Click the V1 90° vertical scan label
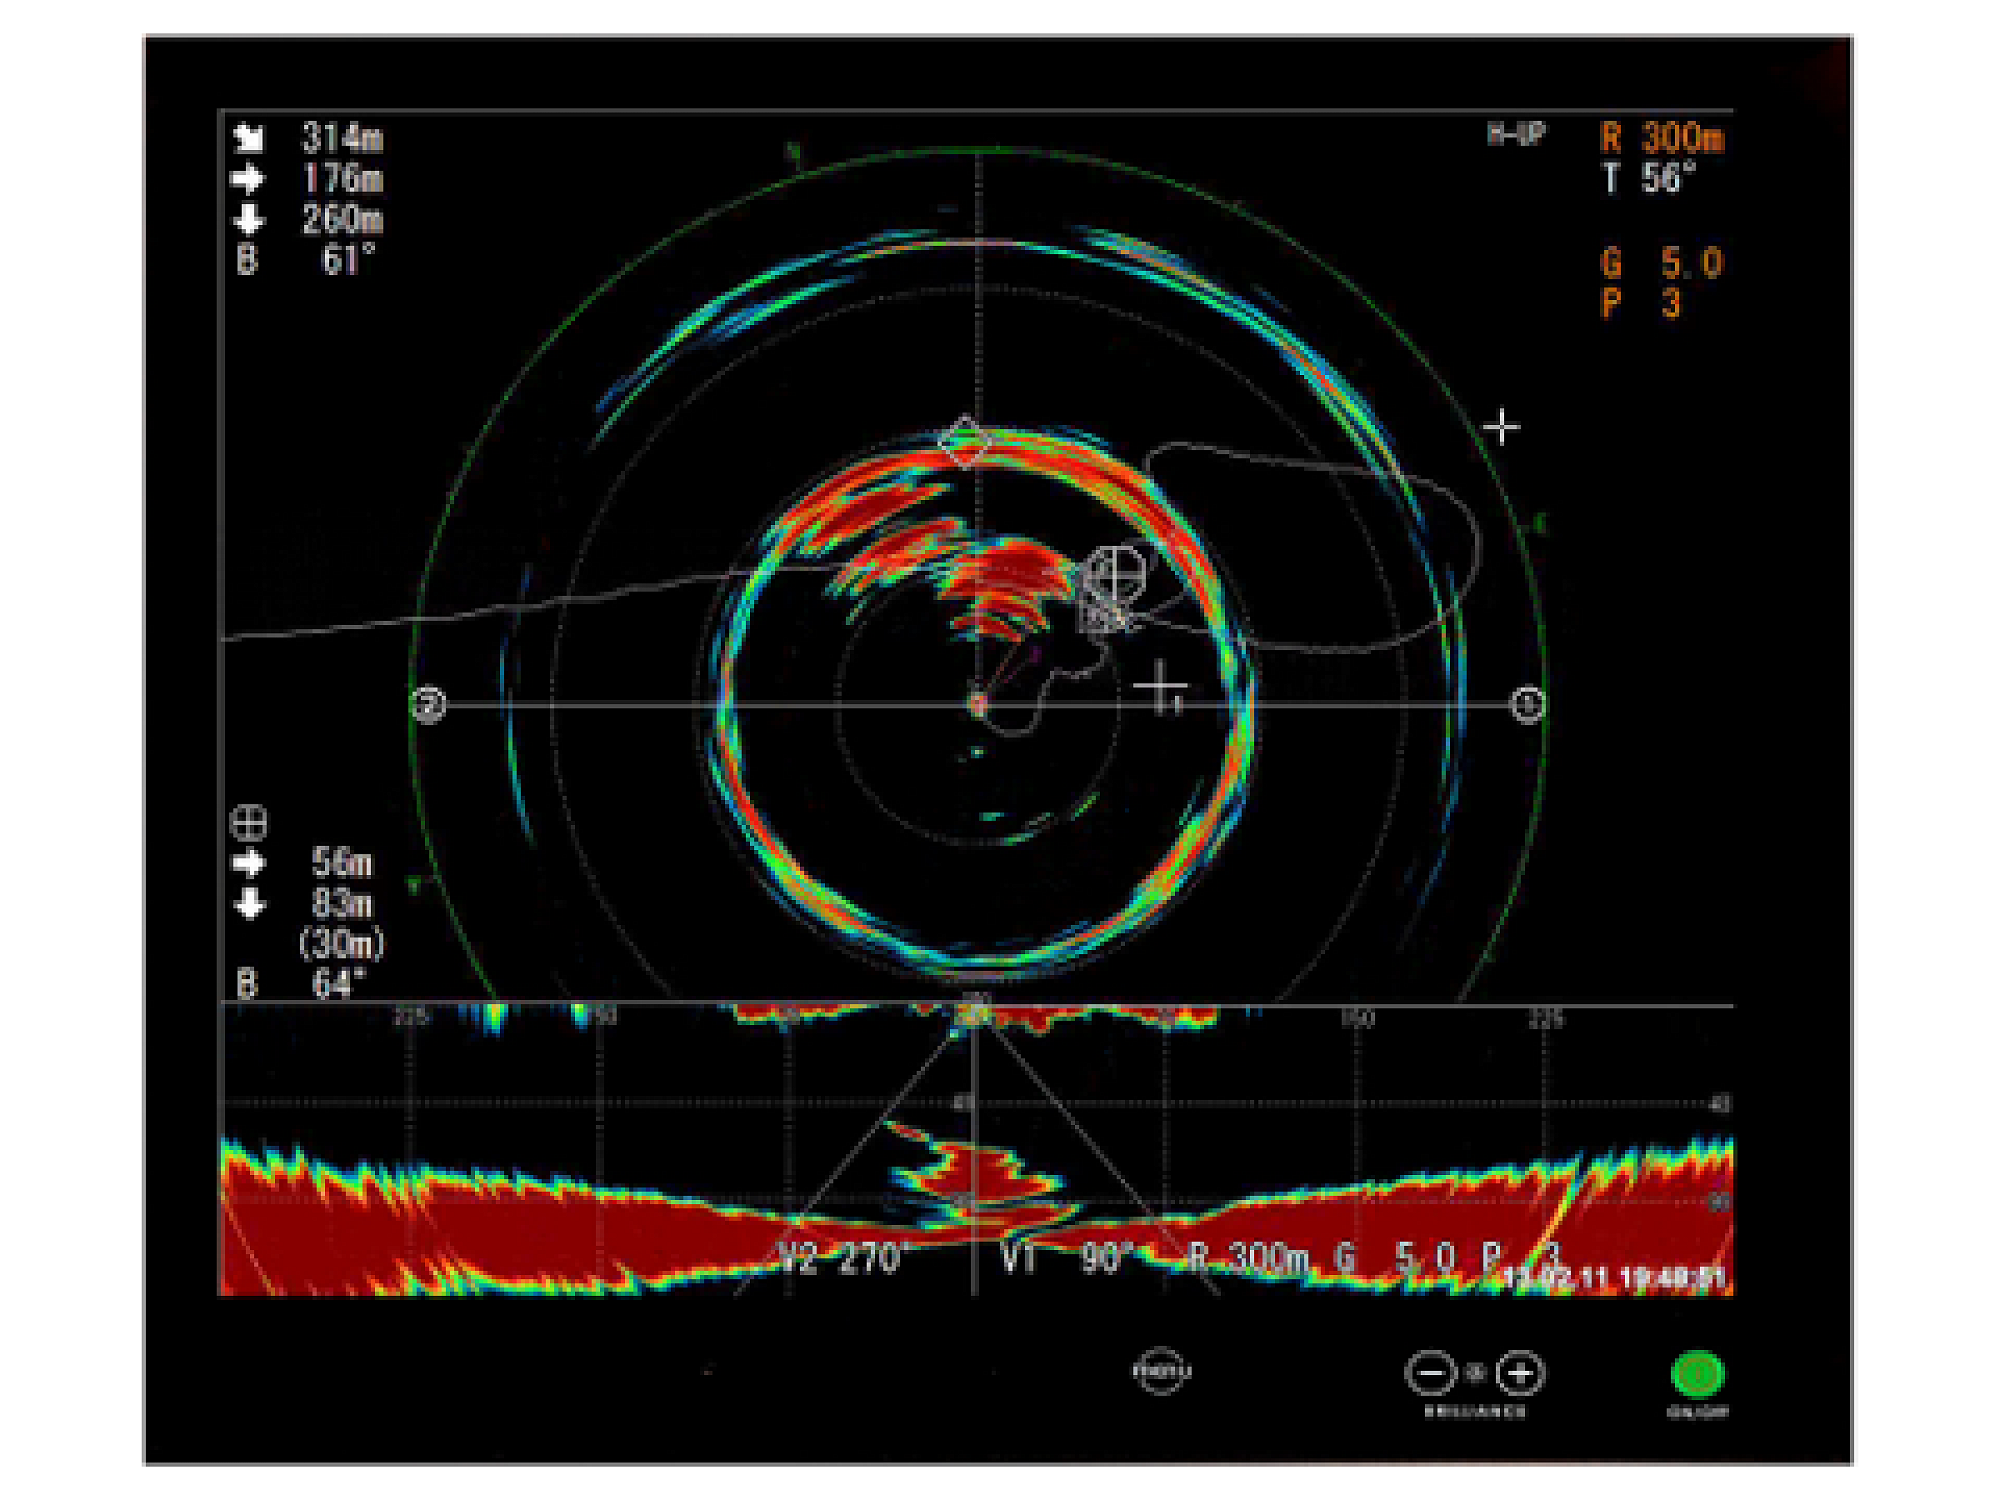This screenshot has height=1500, width=2000. click(x=1067, y=1257)
